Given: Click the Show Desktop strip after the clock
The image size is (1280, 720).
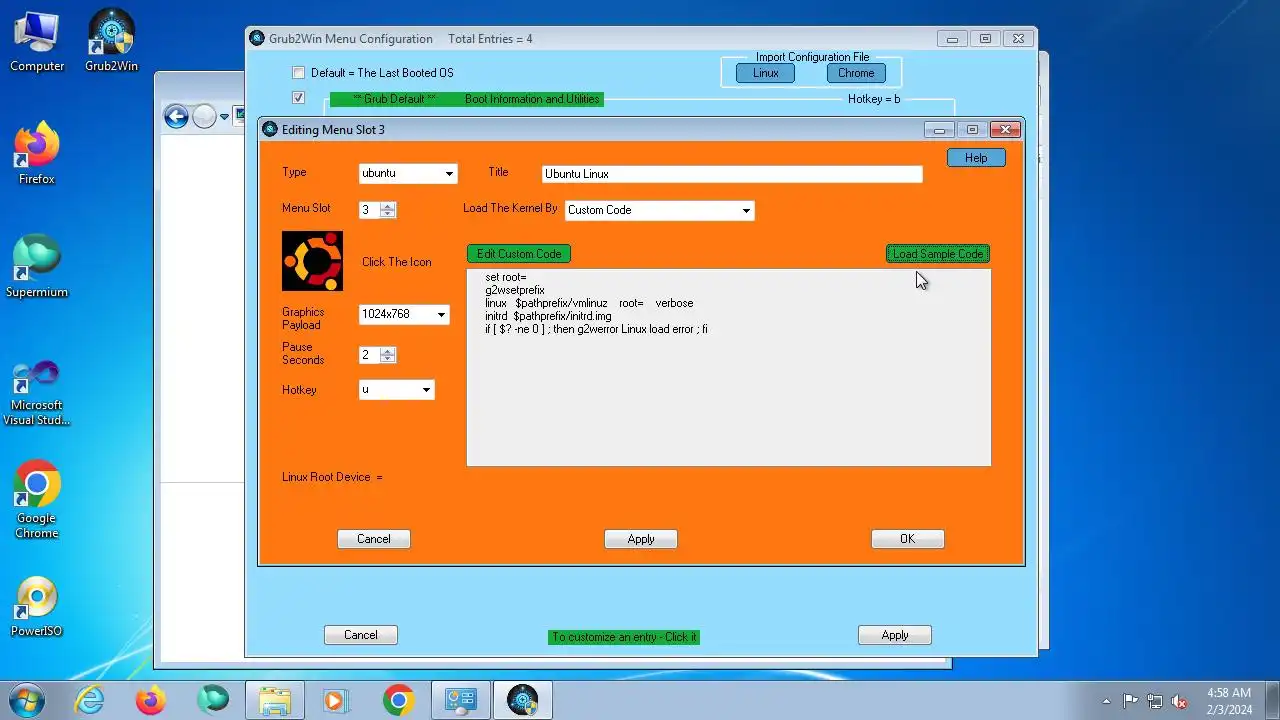Looking at the screenshot, I should (x=1272, y=701).
